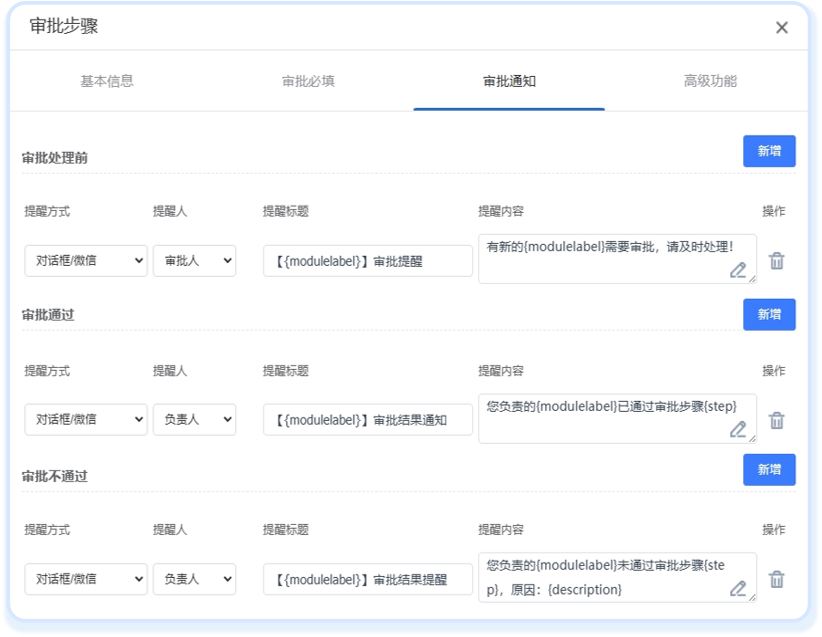
Task: Delete the 审批通过 notification via trash icon
Action: coord(775,418)
